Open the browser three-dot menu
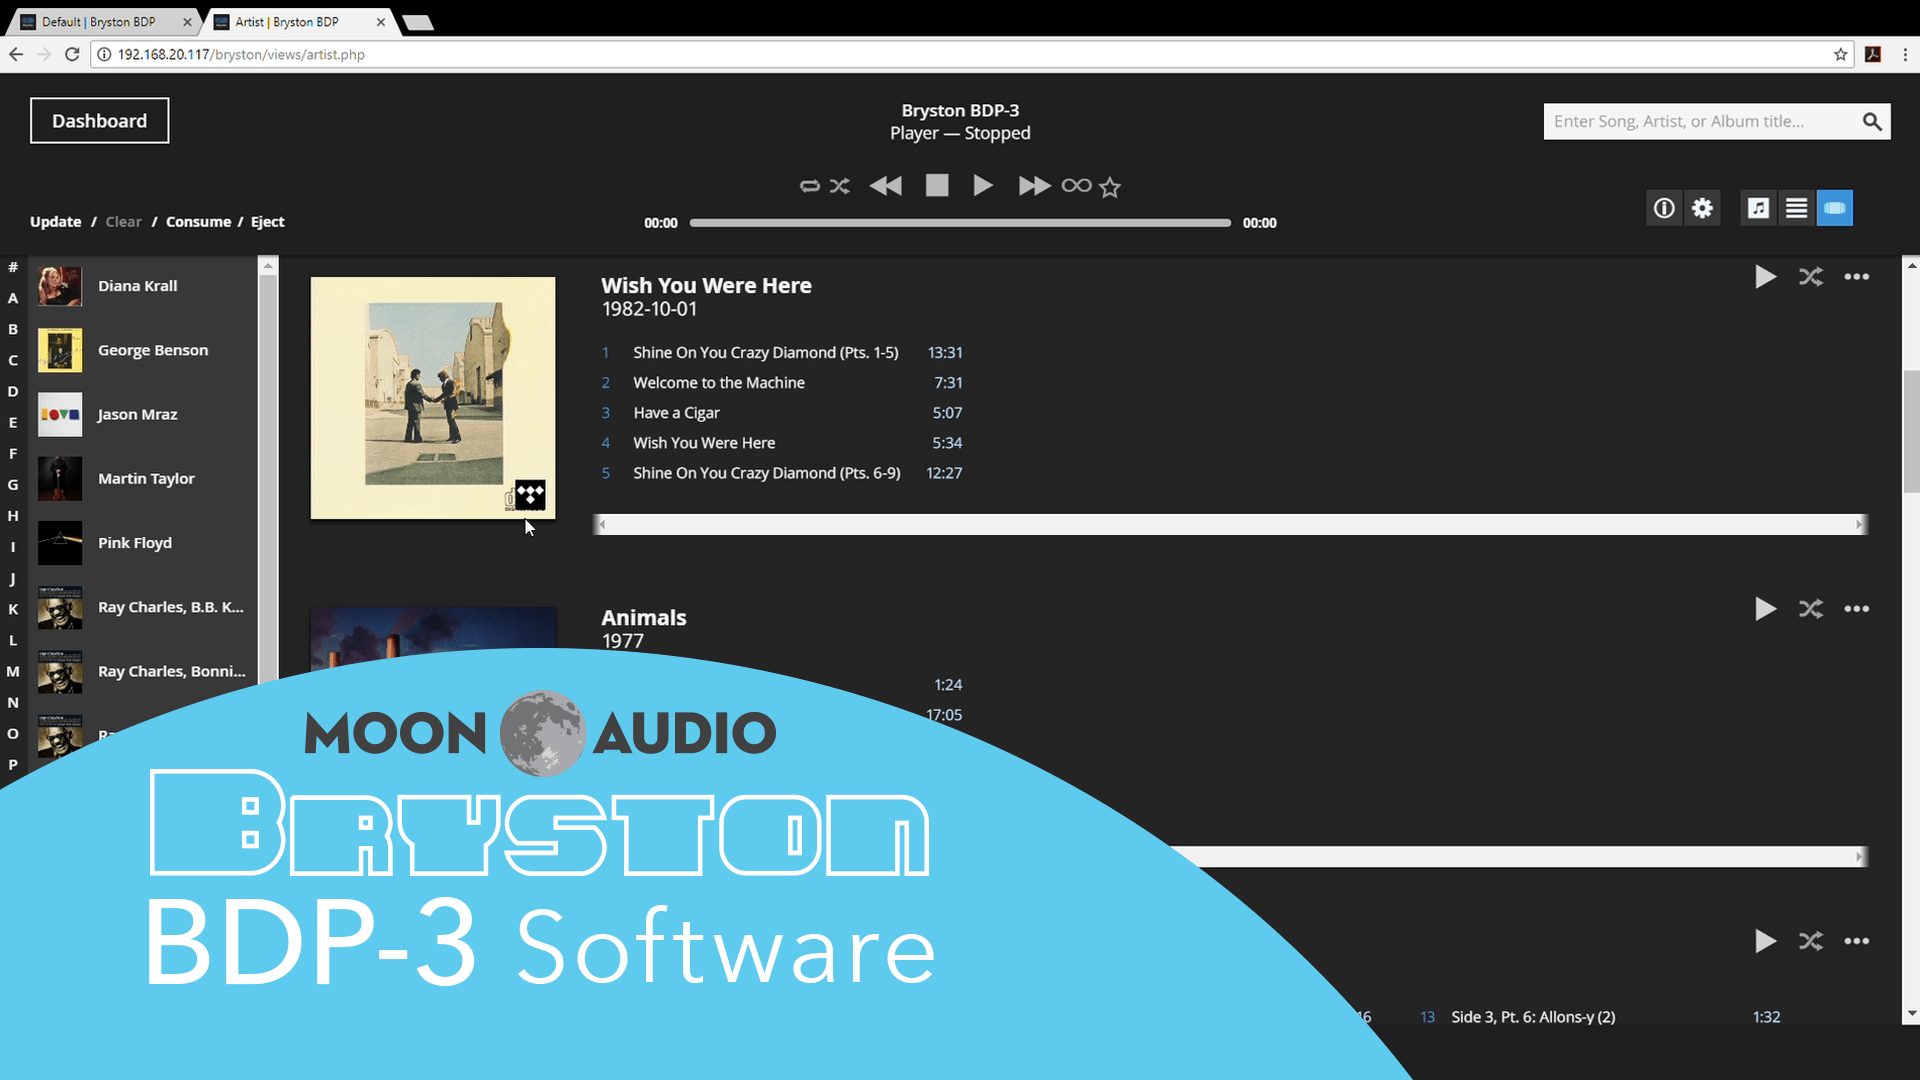This screenshot has width=1920, height=1080. pyautogui.click(x=1905, y=55)
